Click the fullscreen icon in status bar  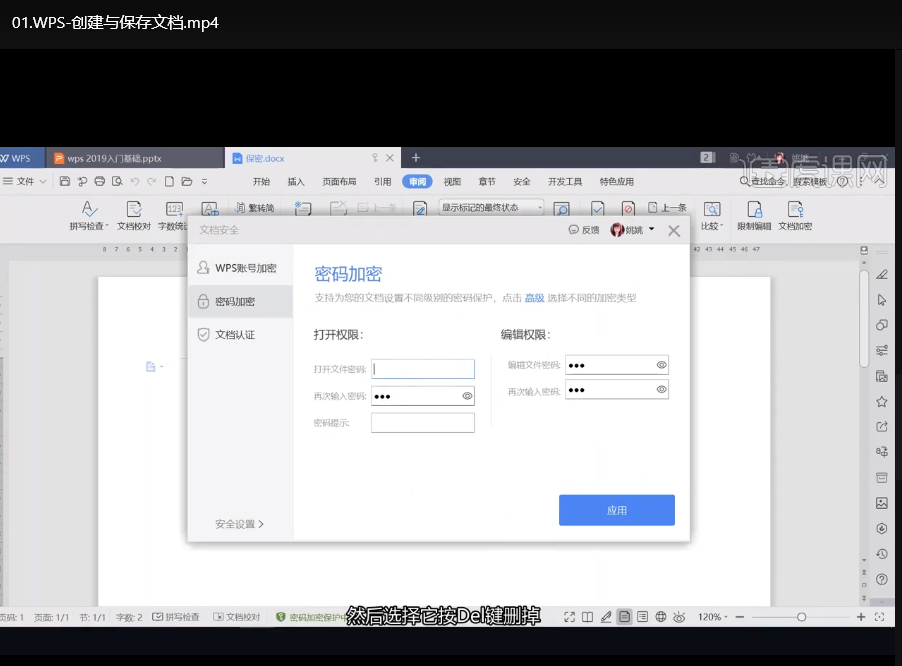coord(569,617)
